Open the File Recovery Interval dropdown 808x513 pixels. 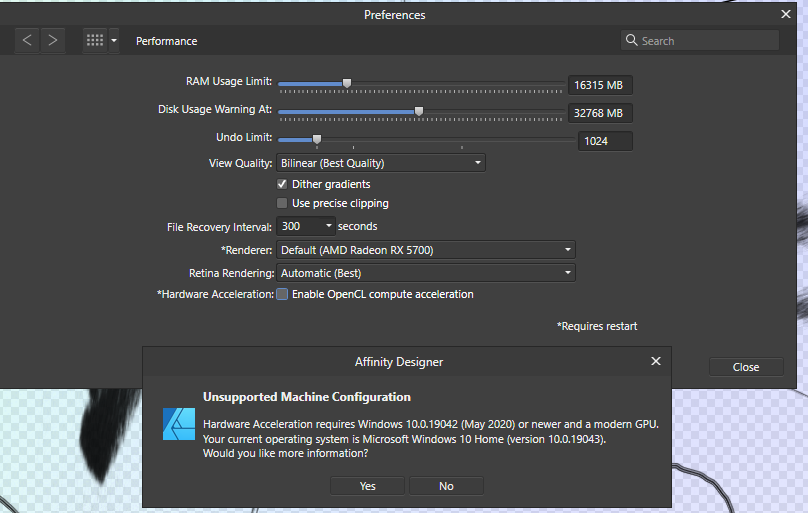pos(306,226)
